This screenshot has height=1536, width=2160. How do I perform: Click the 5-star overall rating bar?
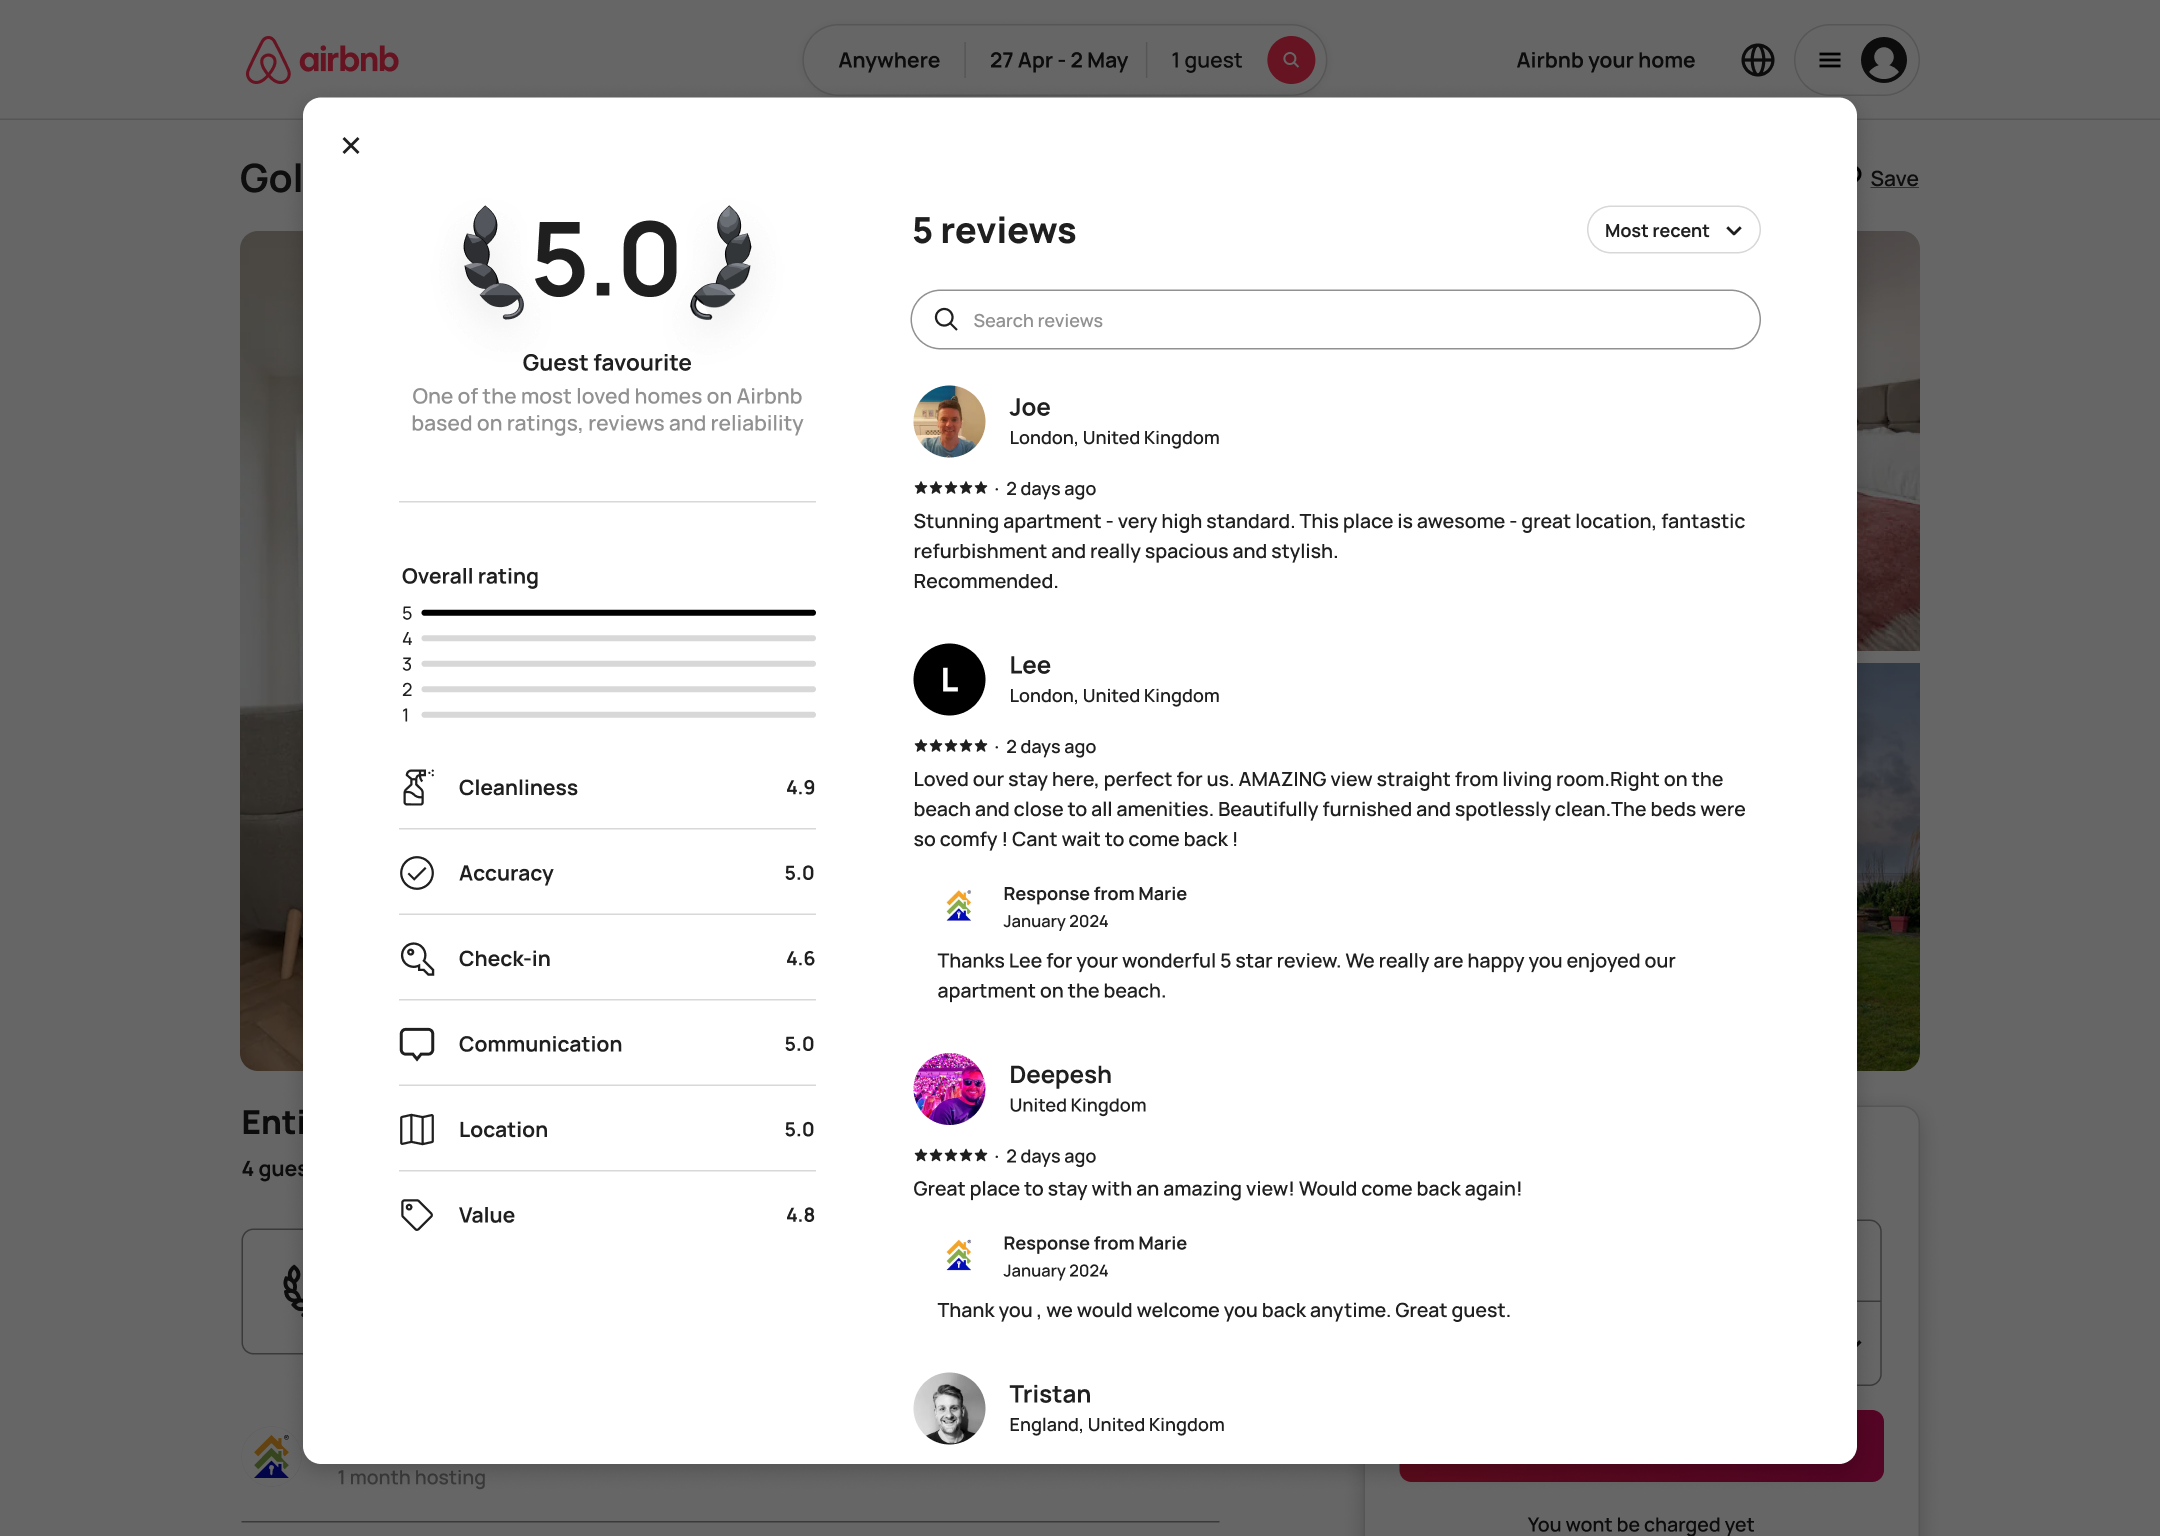pos(618,612)
